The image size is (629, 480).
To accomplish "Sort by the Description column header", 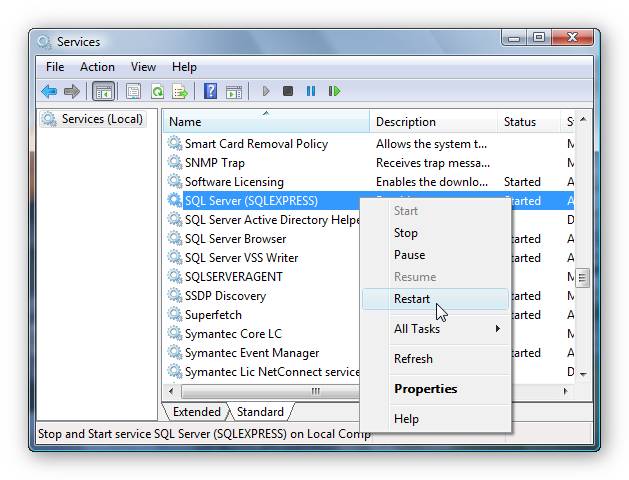I will click(433, 122).
